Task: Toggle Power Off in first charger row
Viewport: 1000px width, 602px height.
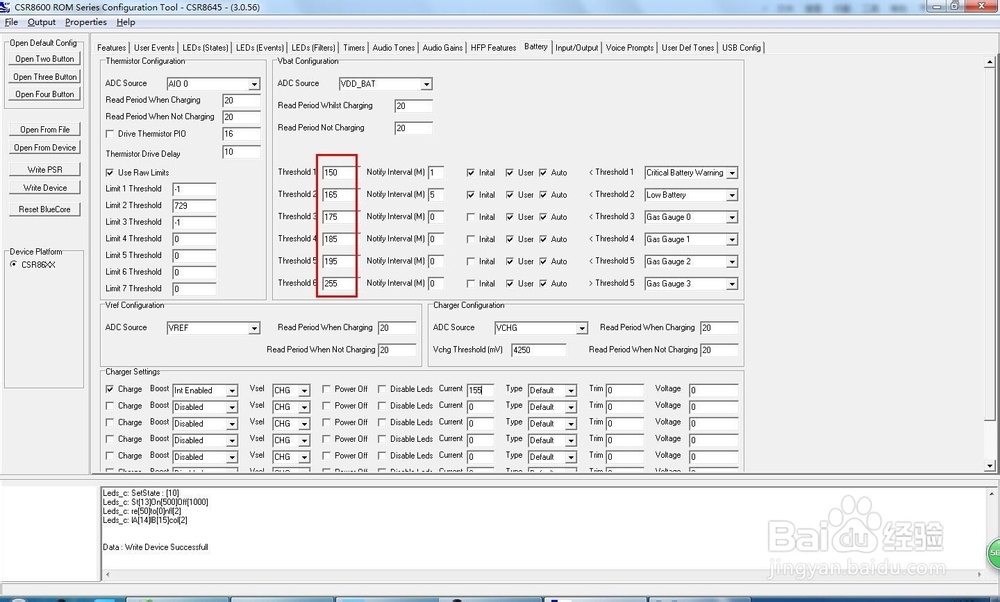Action: click(x=326, y=389)
